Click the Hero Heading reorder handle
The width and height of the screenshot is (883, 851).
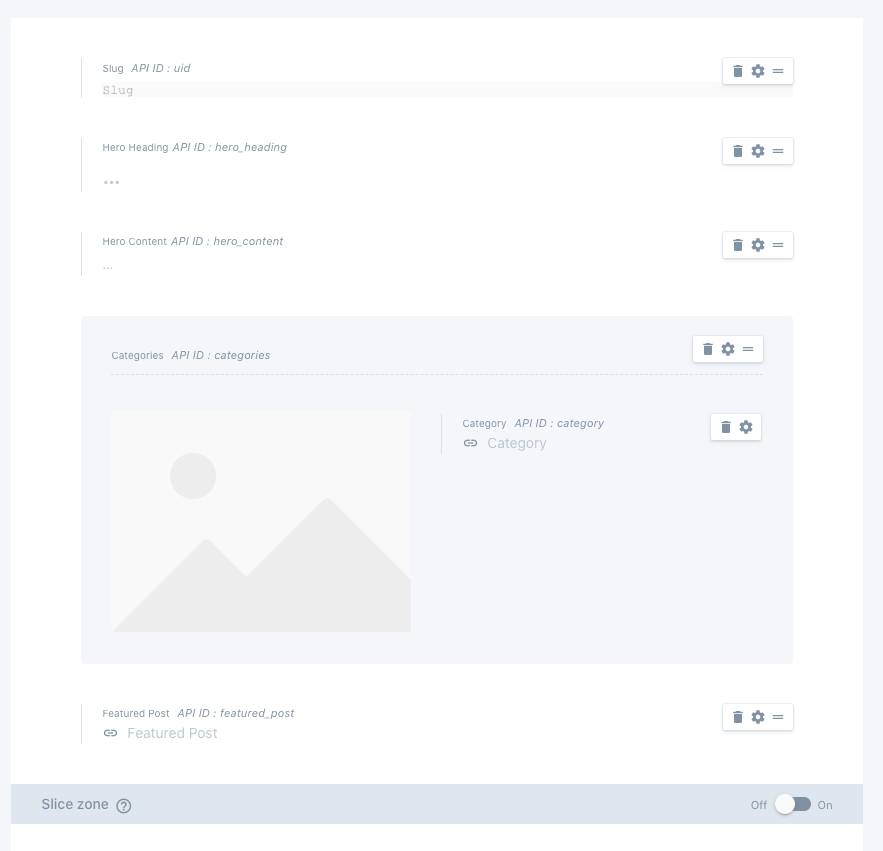click(778, 151)
